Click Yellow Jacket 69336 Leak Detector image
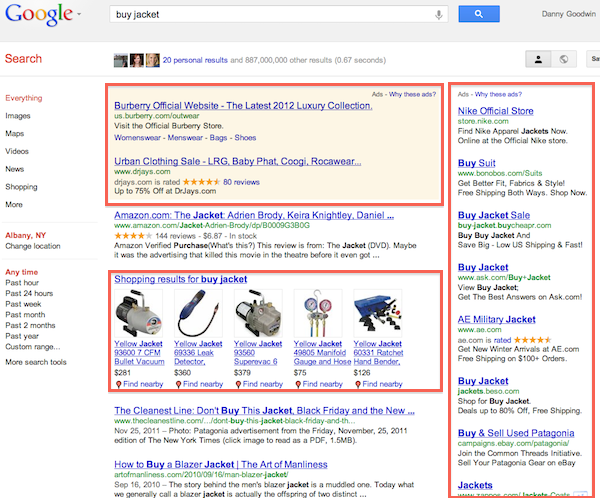Image resolution: width=600 pixels, height=498 pixels. 198,313
